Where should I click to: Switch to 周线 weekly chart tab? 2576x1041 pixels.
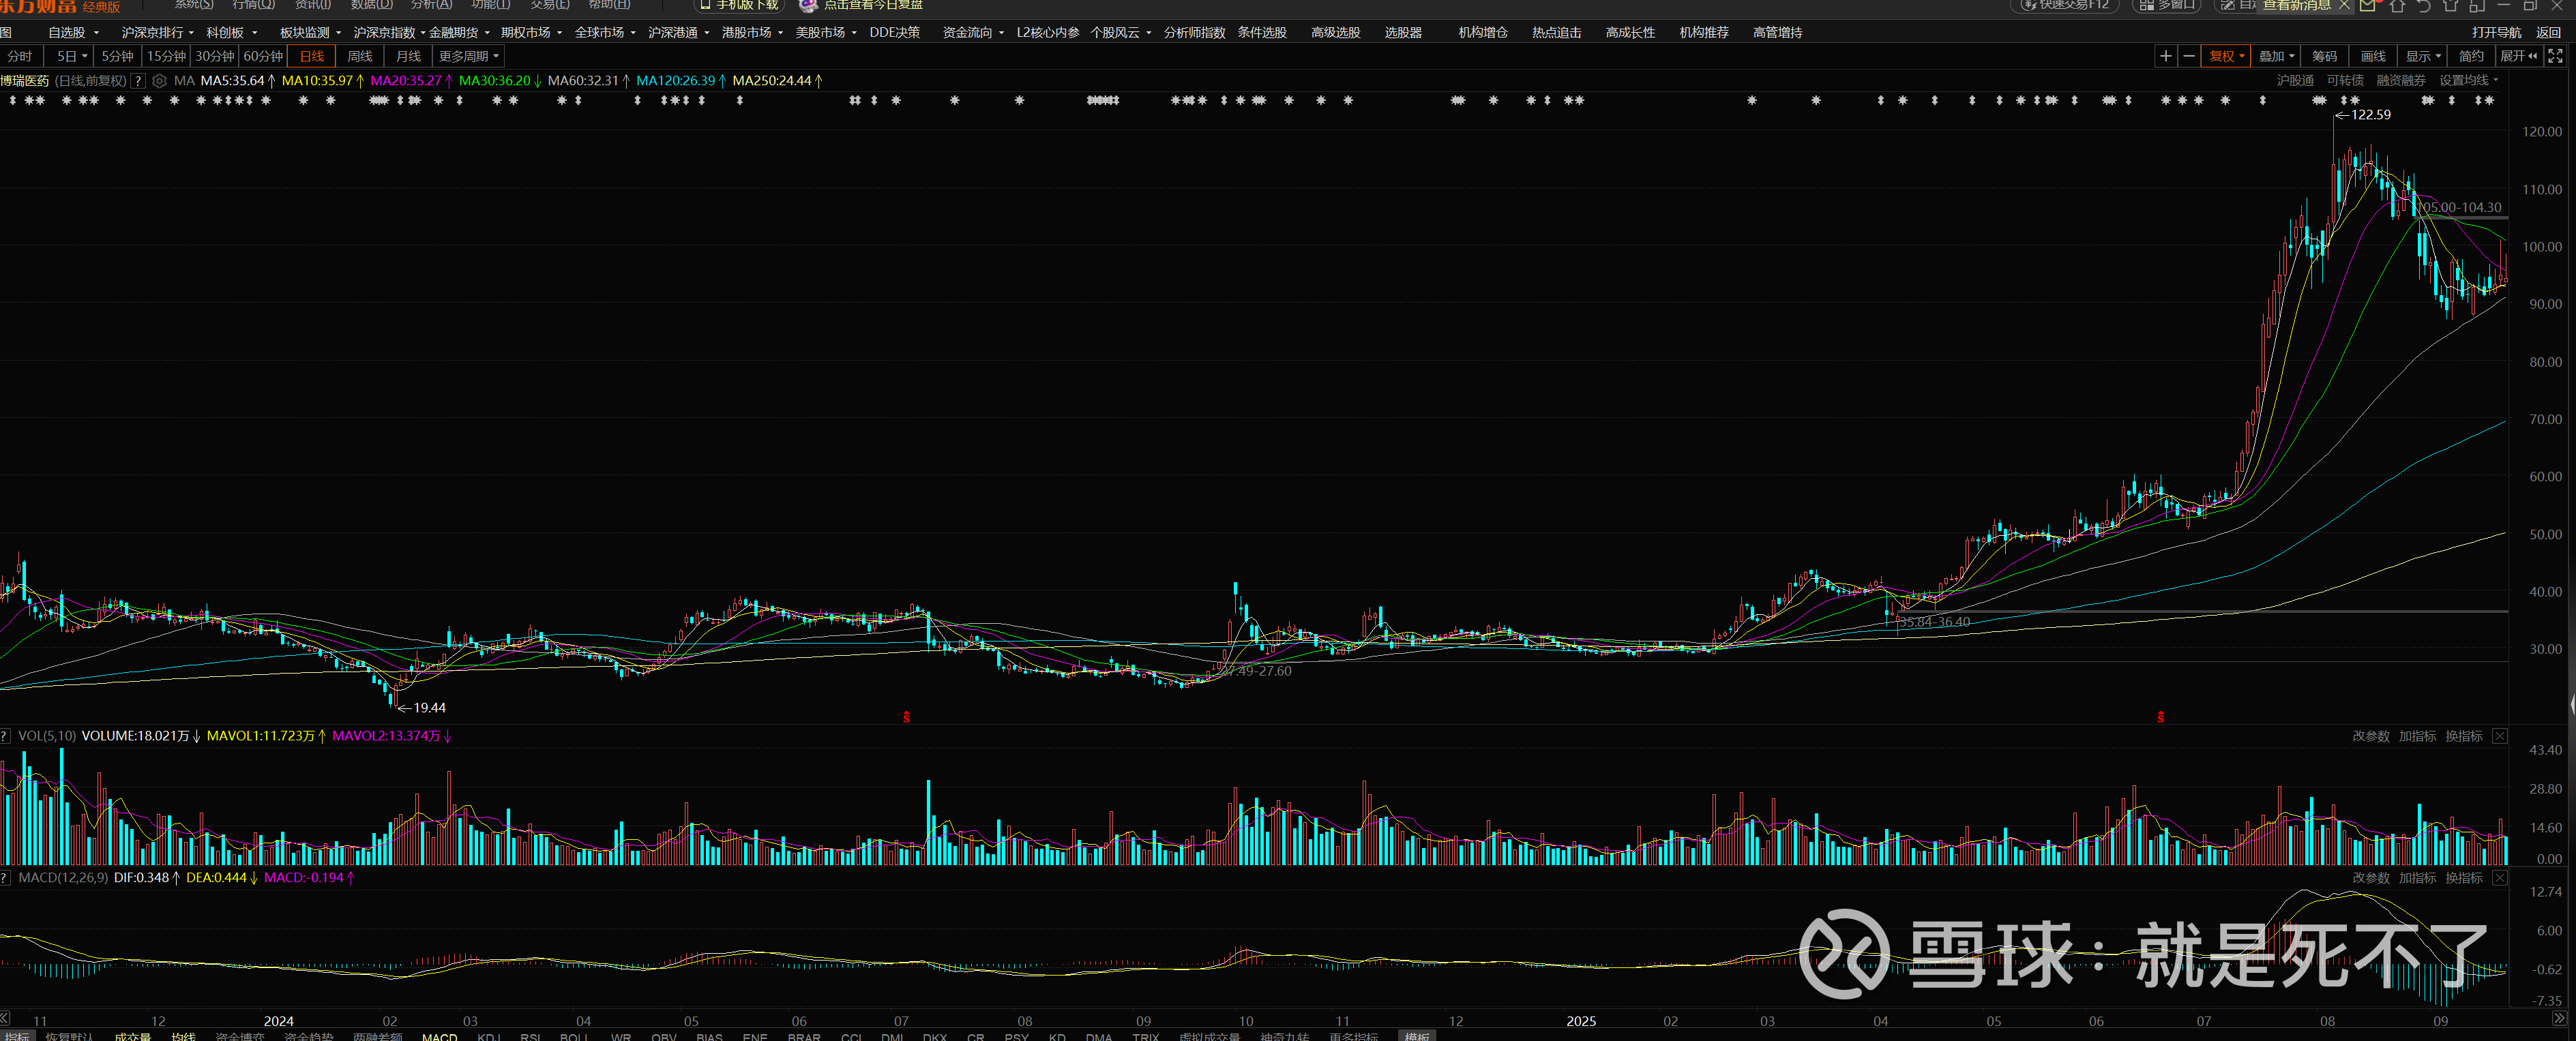tap(359, 56)
